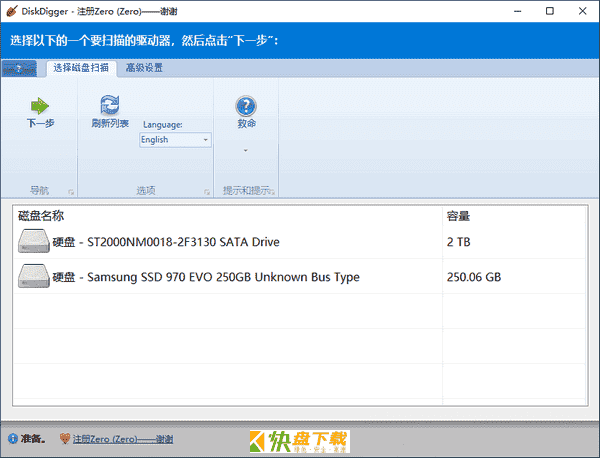The height and width of the screenshot is (458, 600).
Task: Expand the arrow under the Help button
Action: pos(246,150)
